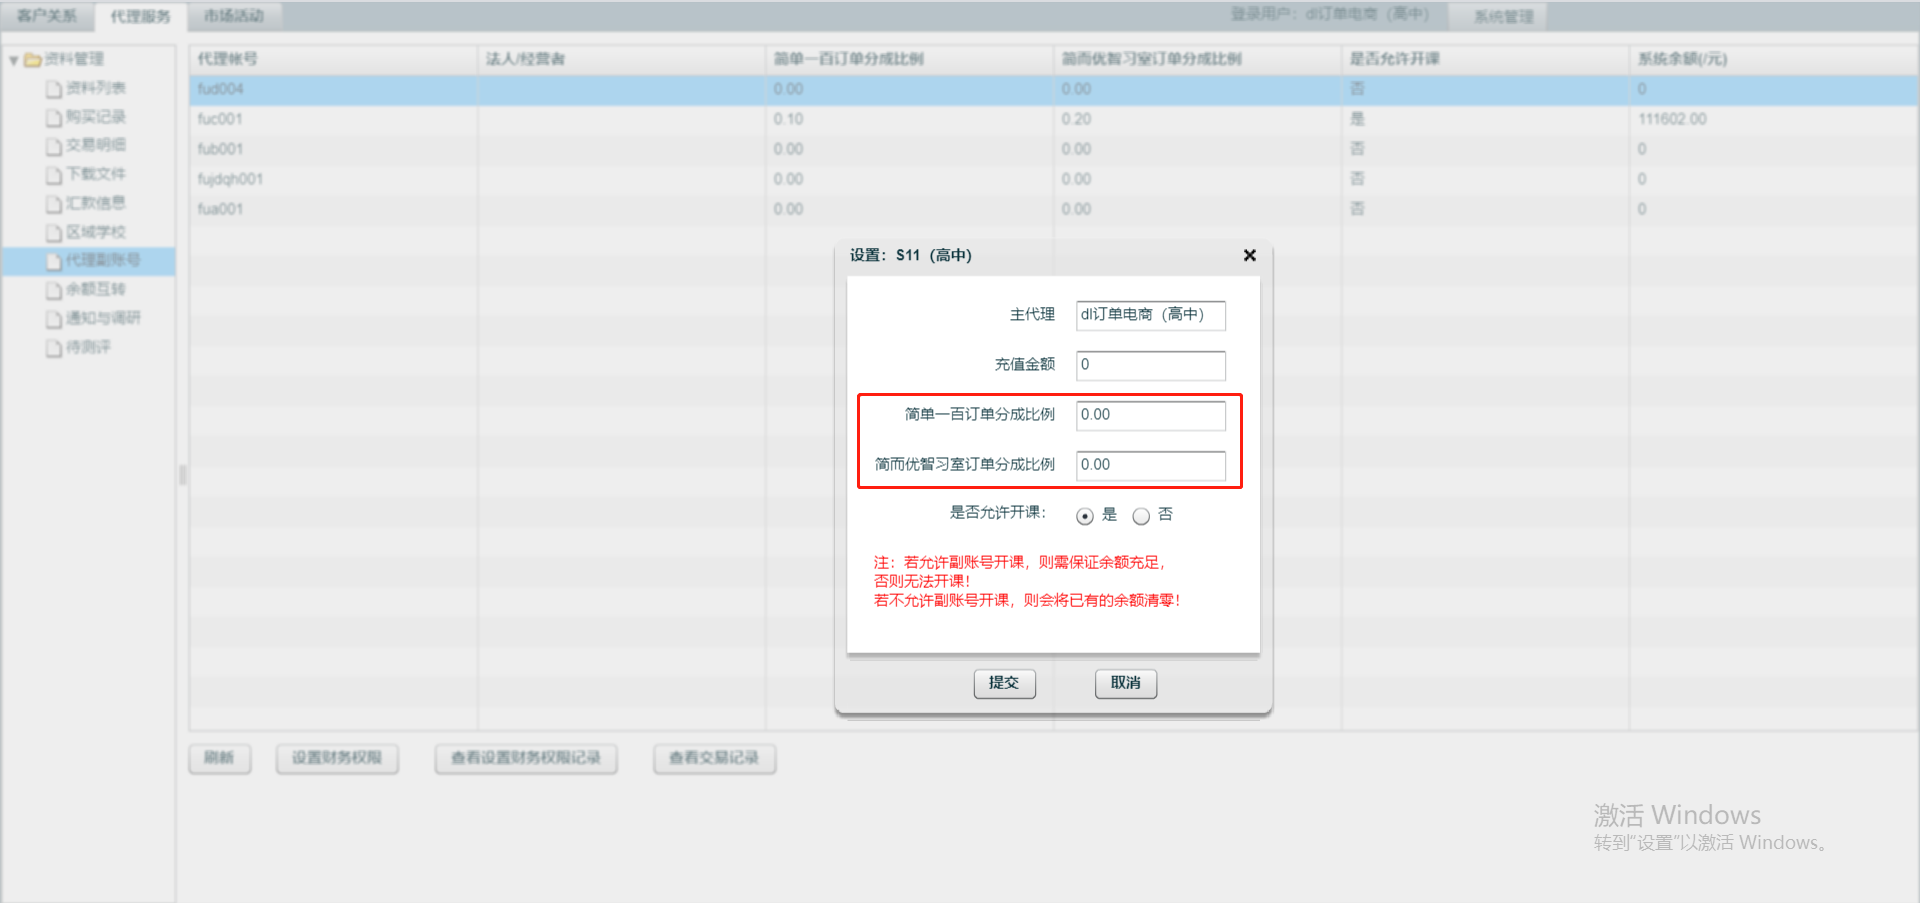Click the 下载文件 document icon
The width and height of the screenshot is (1920, 903).
point(54,175)
